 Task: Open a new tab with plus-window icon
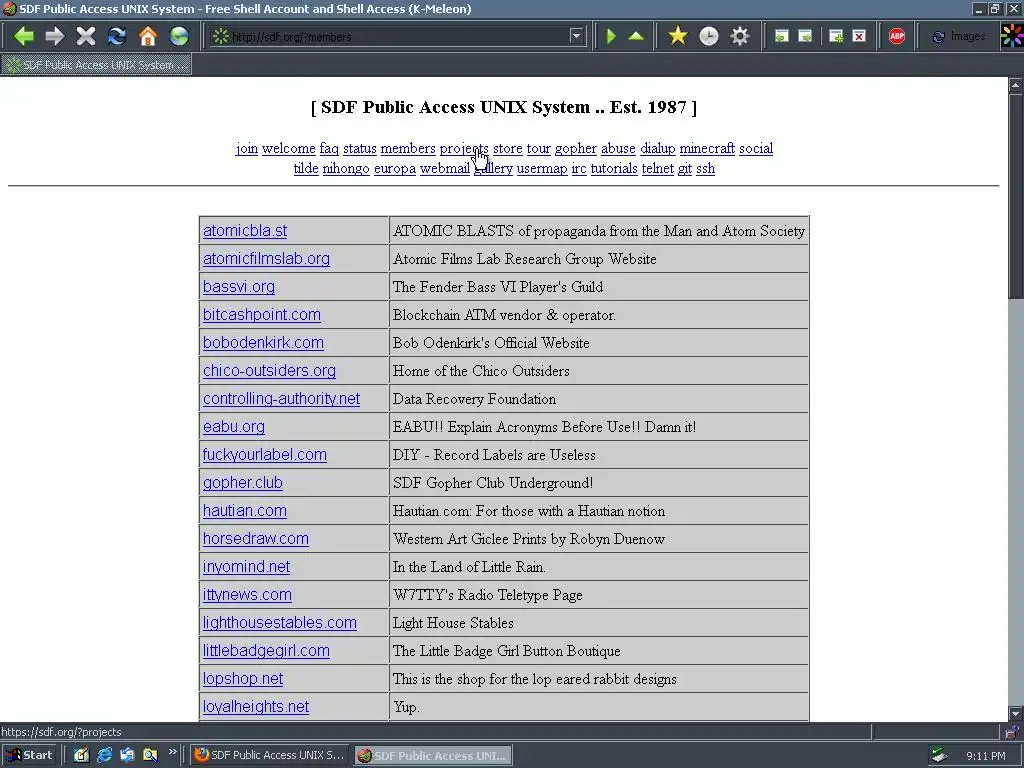click(836, 36)
